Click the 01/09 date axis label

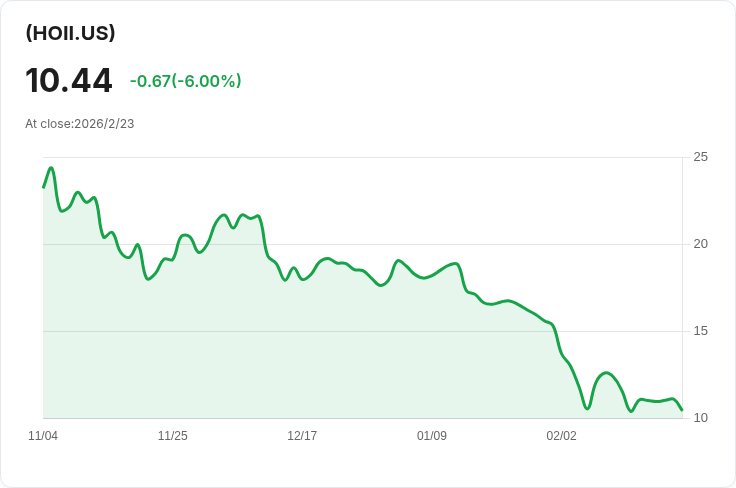click(432, 436)
